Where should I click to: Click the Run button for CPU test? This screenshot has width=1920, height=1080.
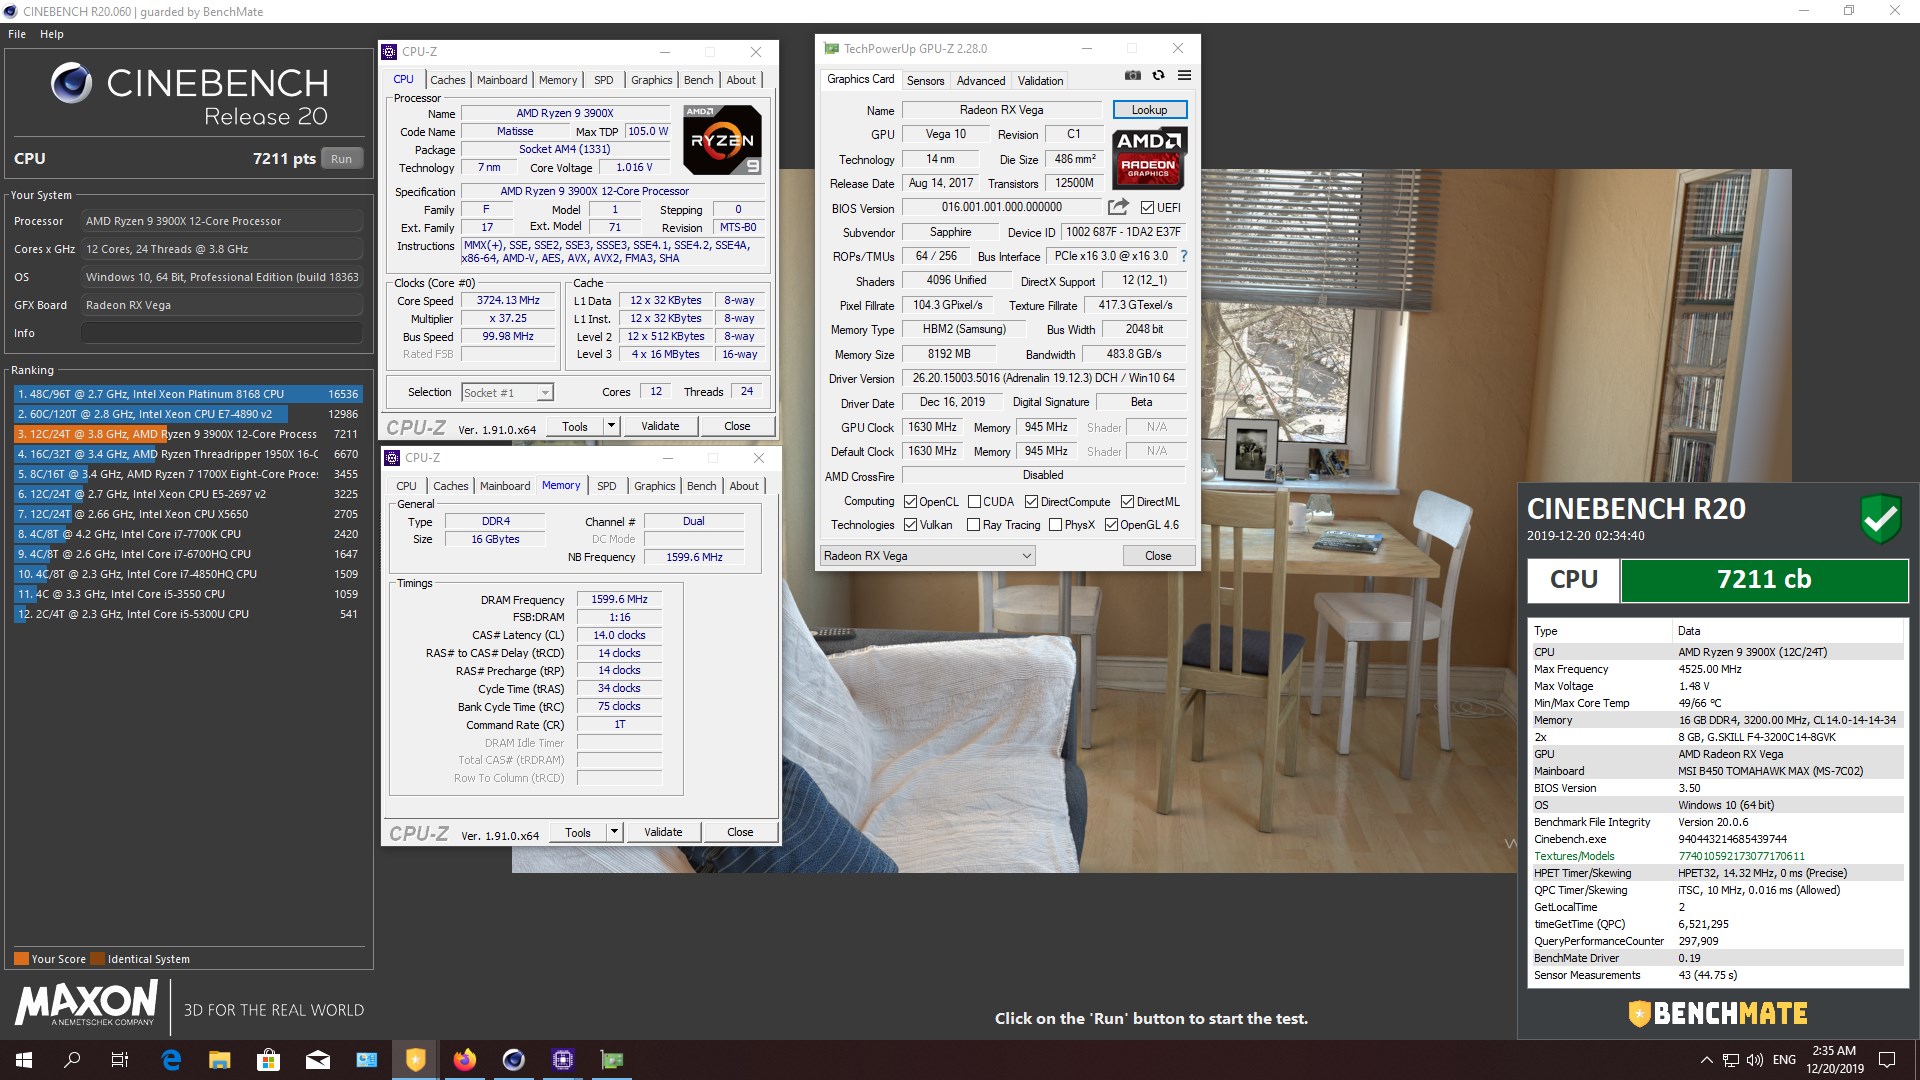pos(341,159)
